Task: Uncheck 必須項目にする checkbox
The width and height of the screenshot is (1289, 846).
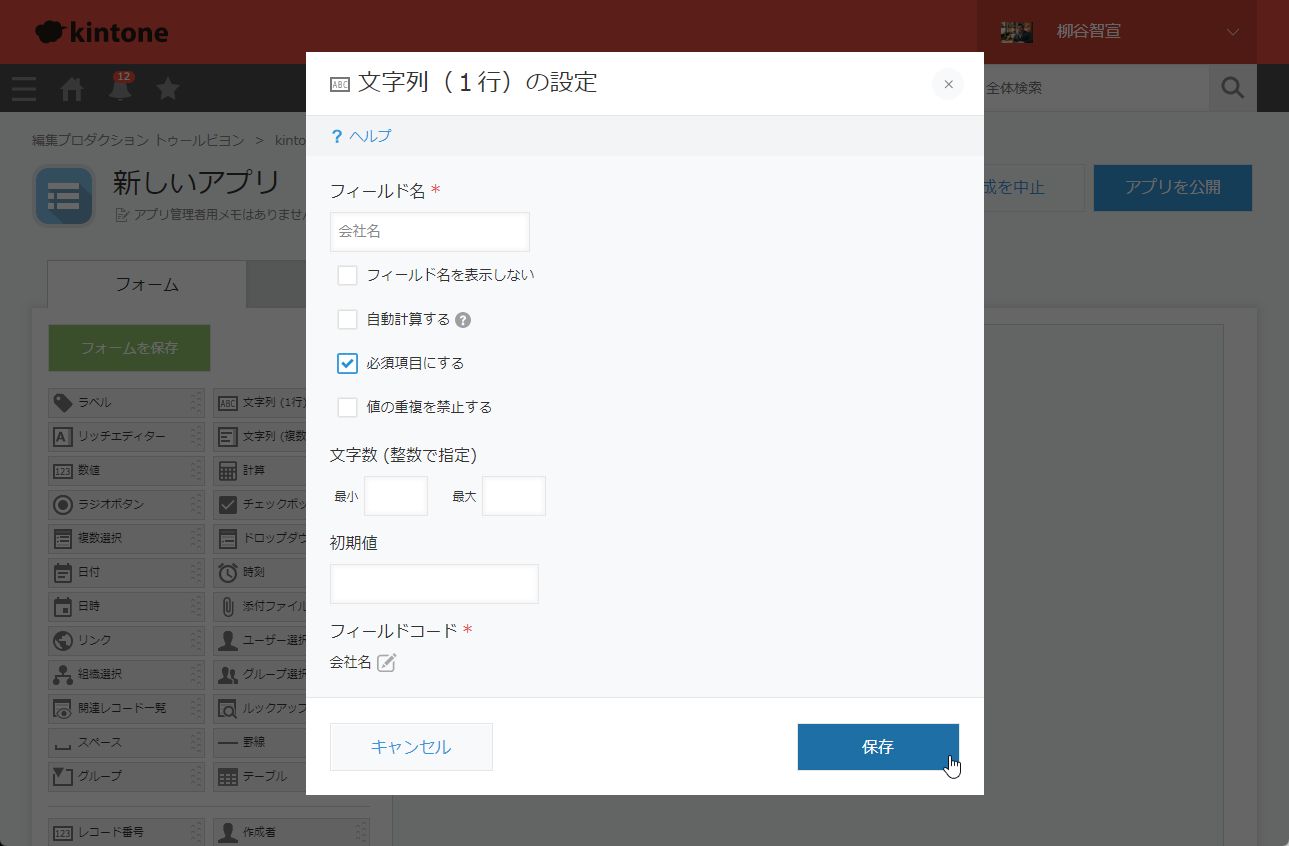Action: point(347,363)
